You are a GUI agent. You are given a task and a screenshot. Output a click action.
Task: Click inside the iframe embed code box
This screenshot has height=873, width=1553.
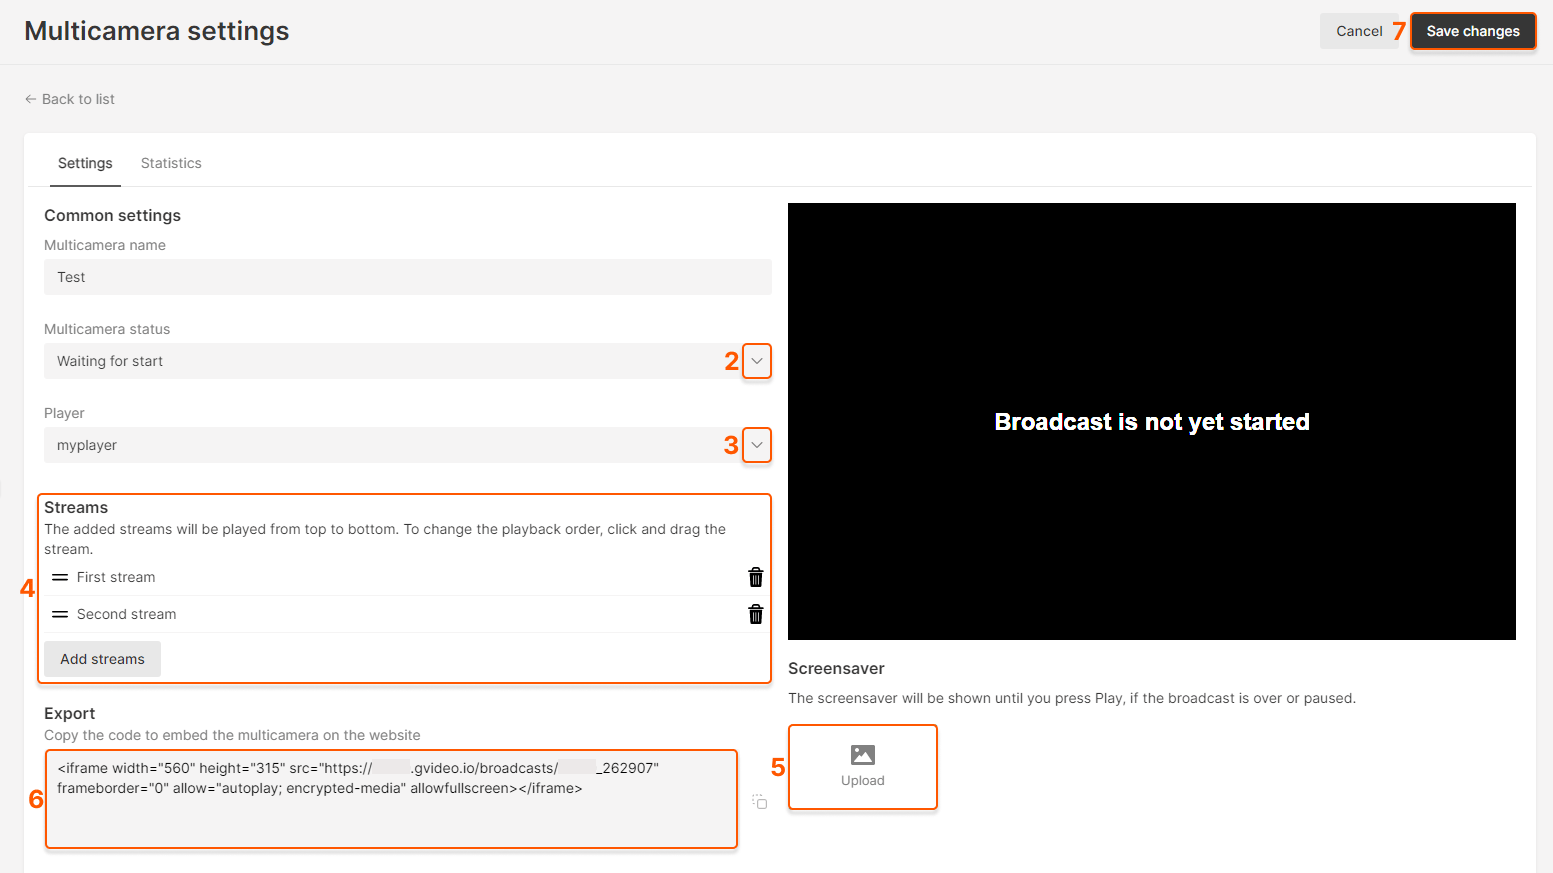pyautogui.click(x=391, y=799)
